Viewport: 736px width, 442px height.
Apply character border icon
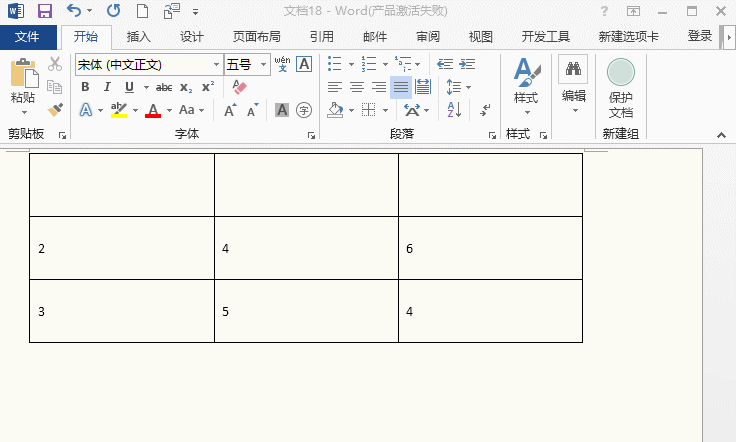coord(304,64)
